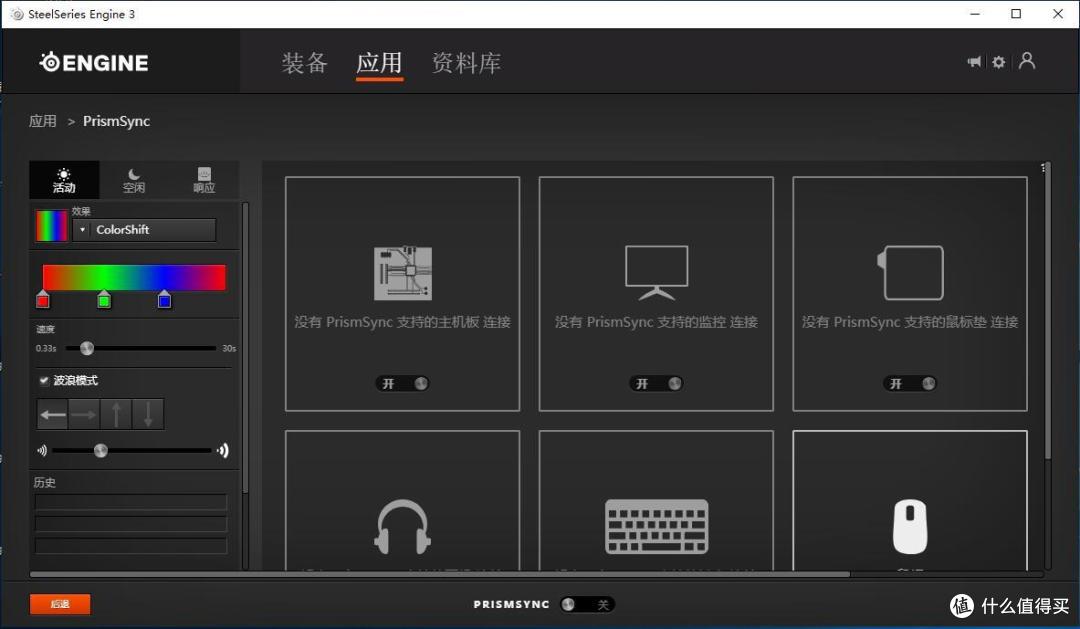Viewport: 1080px width, 629px height.
Task: Set wave direction to left arrow
Action: (x=53, y=414)
